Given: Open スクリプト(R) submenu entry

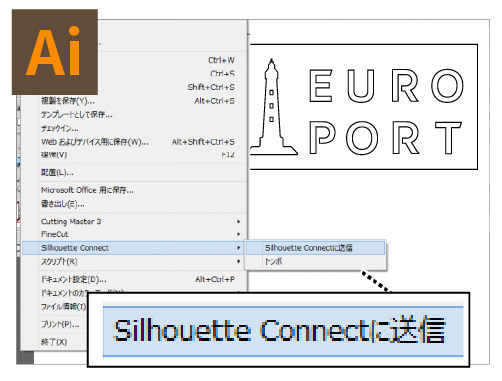Looking at the screenshot, I should [133, 262].
